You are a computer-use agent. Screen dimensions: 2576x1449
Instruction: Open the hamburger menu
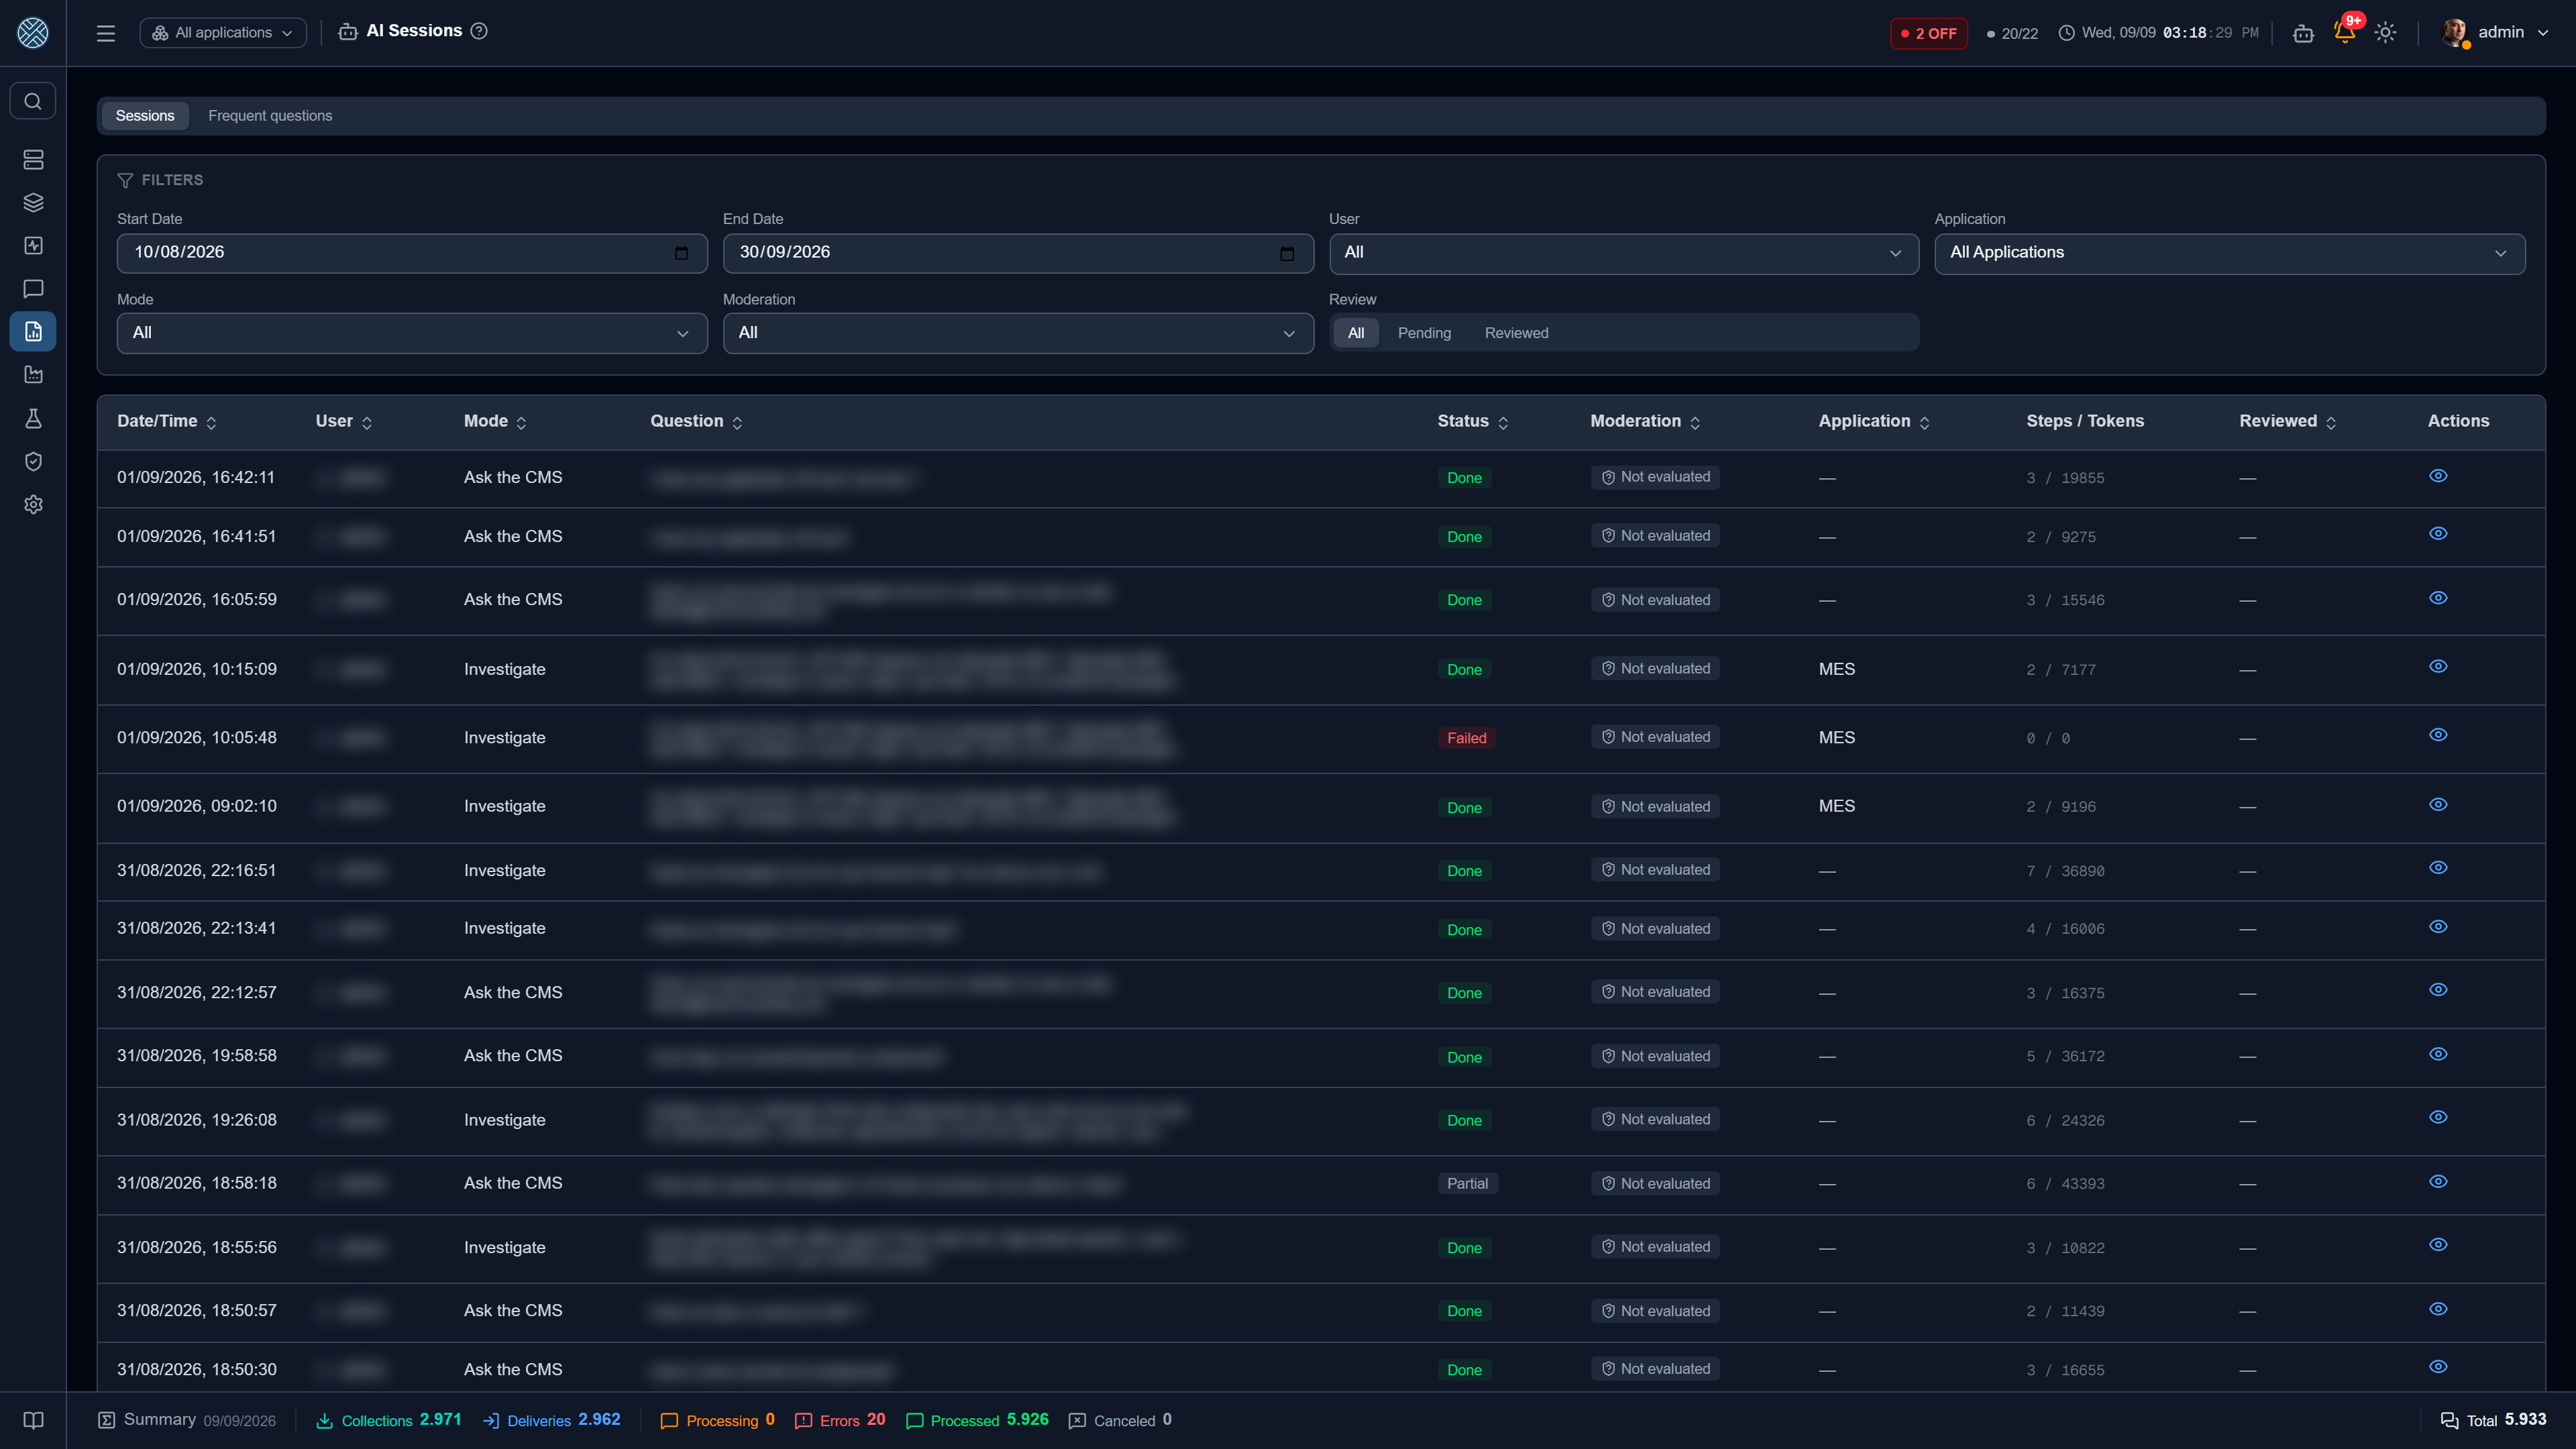click(106, 33)
